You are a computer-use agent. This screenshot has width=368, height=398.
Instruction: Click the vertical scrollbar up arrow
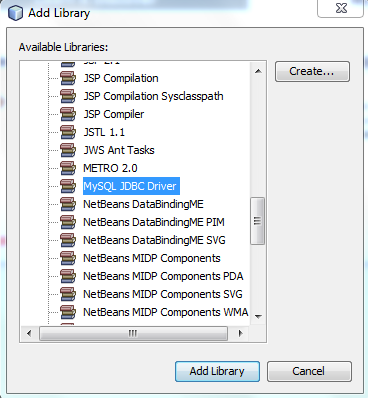pyautogui.click(x=258, y=71)
